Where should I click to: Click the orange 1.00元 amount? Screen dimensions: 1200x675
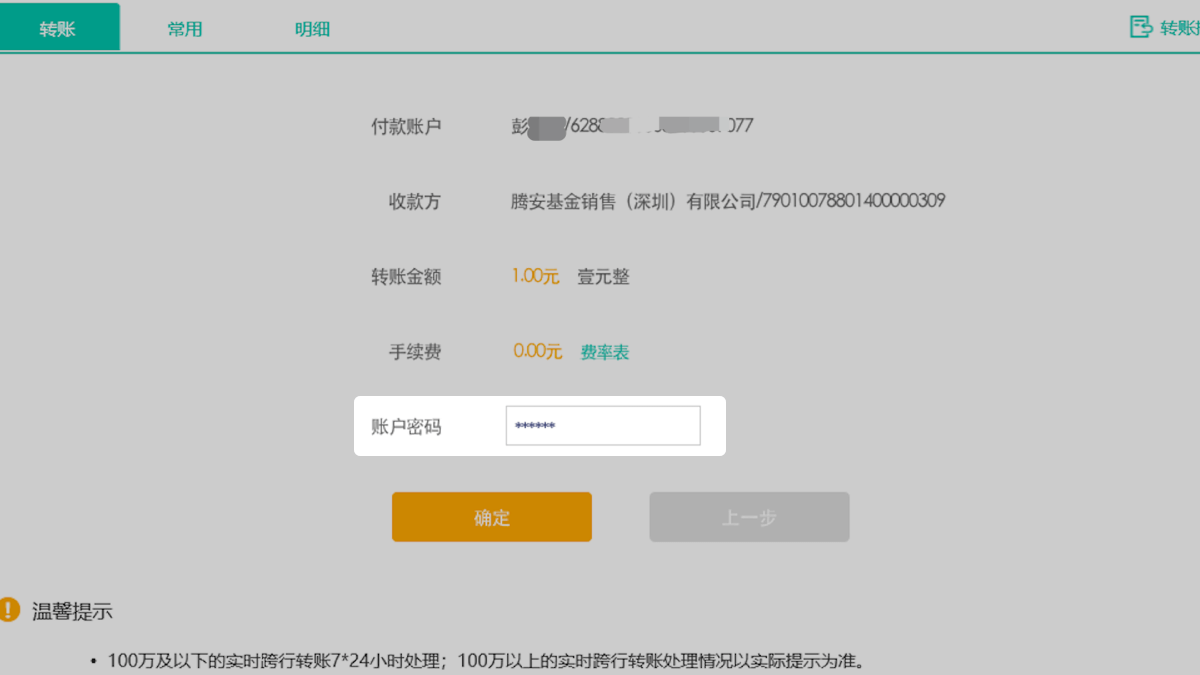(x=535, y=277)
